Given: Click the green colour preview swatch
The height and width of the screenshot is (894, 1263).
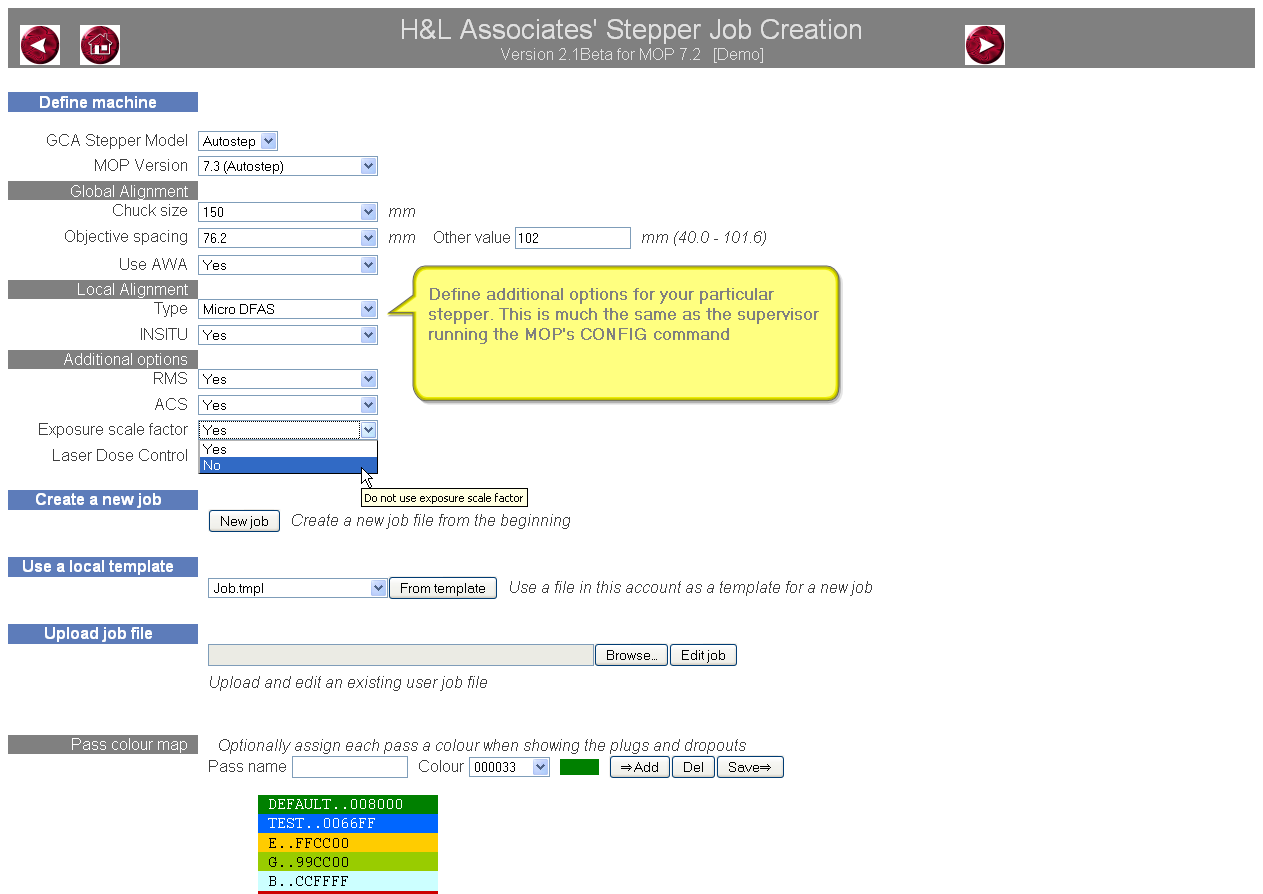Looking at the screenshot, I should (x=579, y=767).
